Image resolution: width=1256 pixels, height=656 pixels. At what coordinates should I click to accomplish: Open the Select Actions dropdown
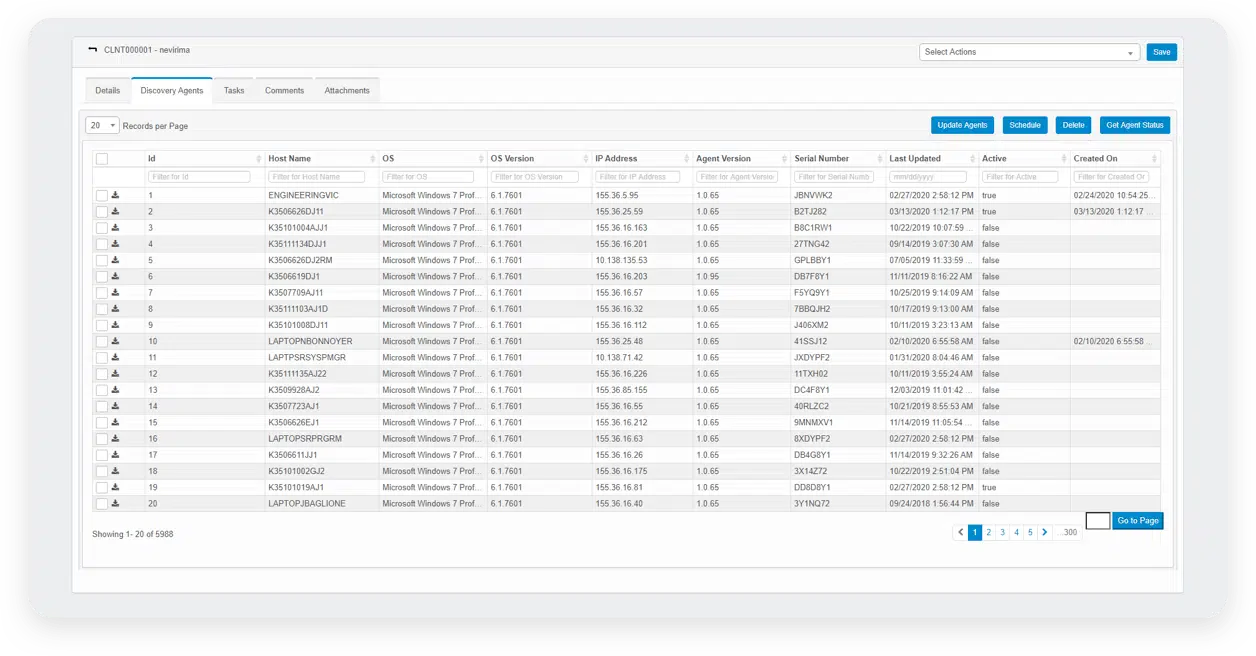[x=1029, y=52]
